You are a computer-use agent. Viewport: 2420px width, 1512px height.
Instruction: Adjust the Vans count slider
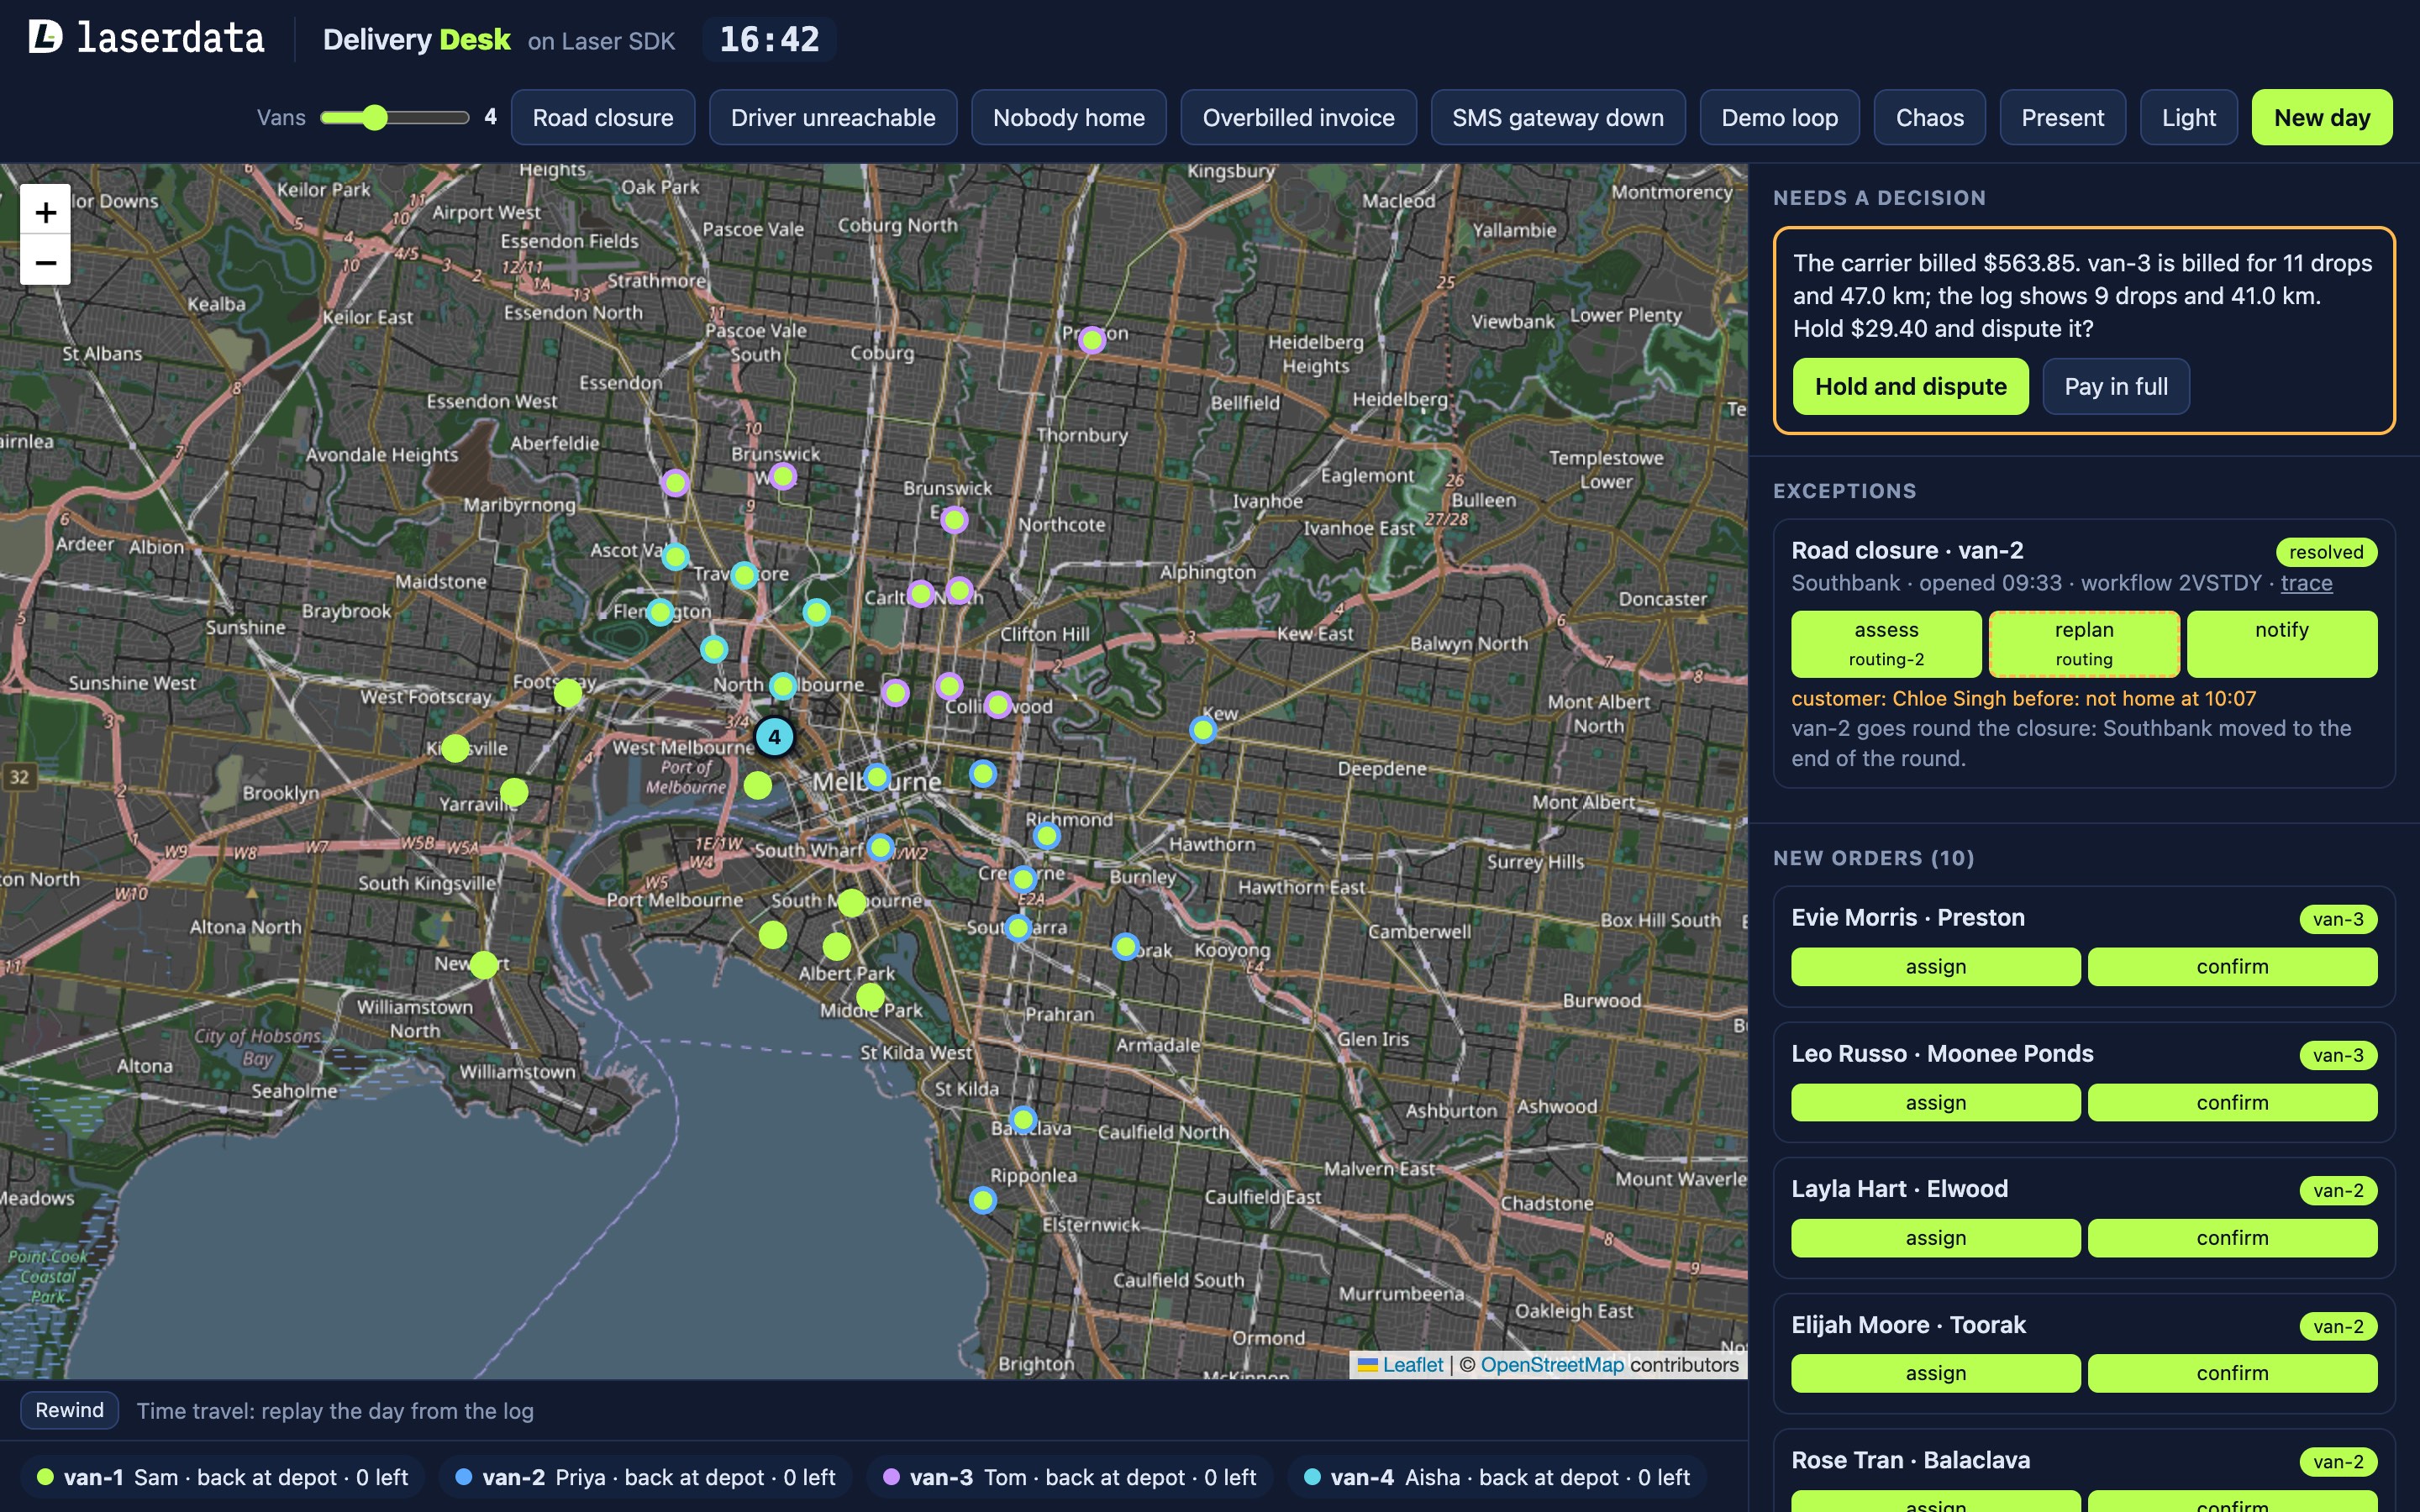pyautogui.click(x=394, y=117)
